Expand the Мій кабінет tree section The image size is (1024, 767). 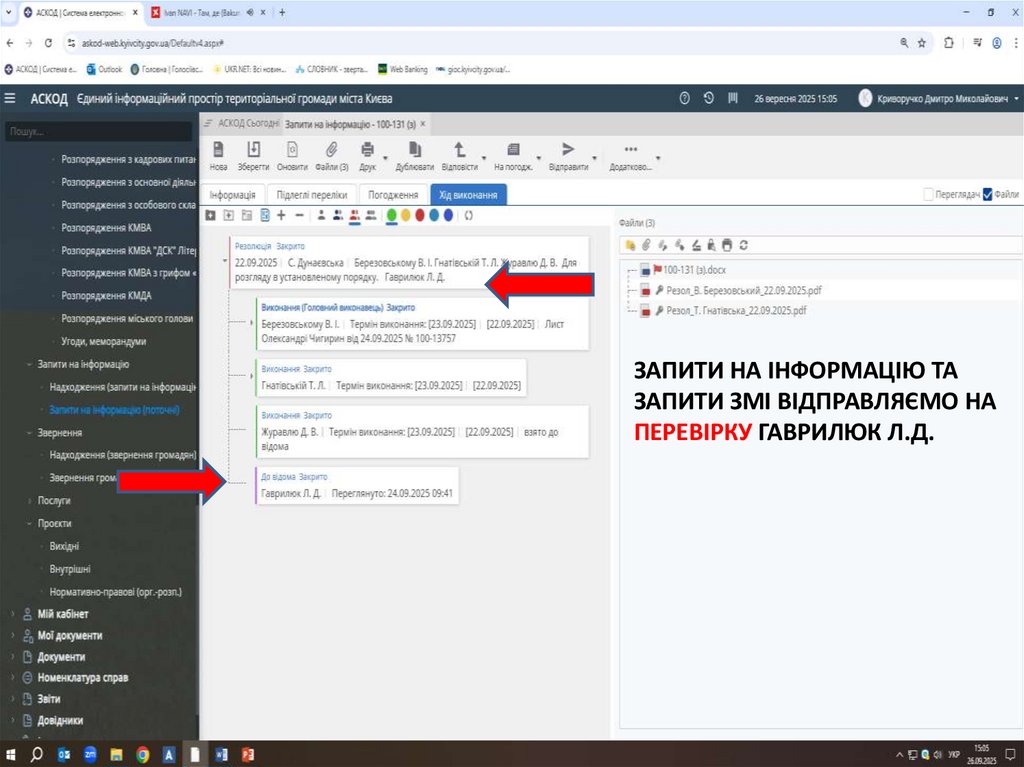[x=12, y=614]
